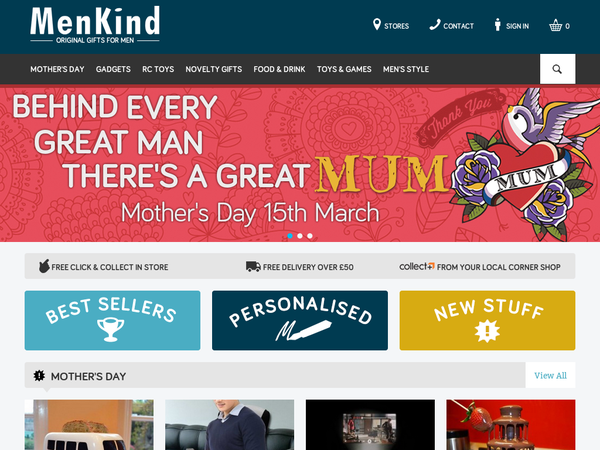Screen dimensions: 600x450
Task: Open the Gadgets menu
Action: [113, 69]
